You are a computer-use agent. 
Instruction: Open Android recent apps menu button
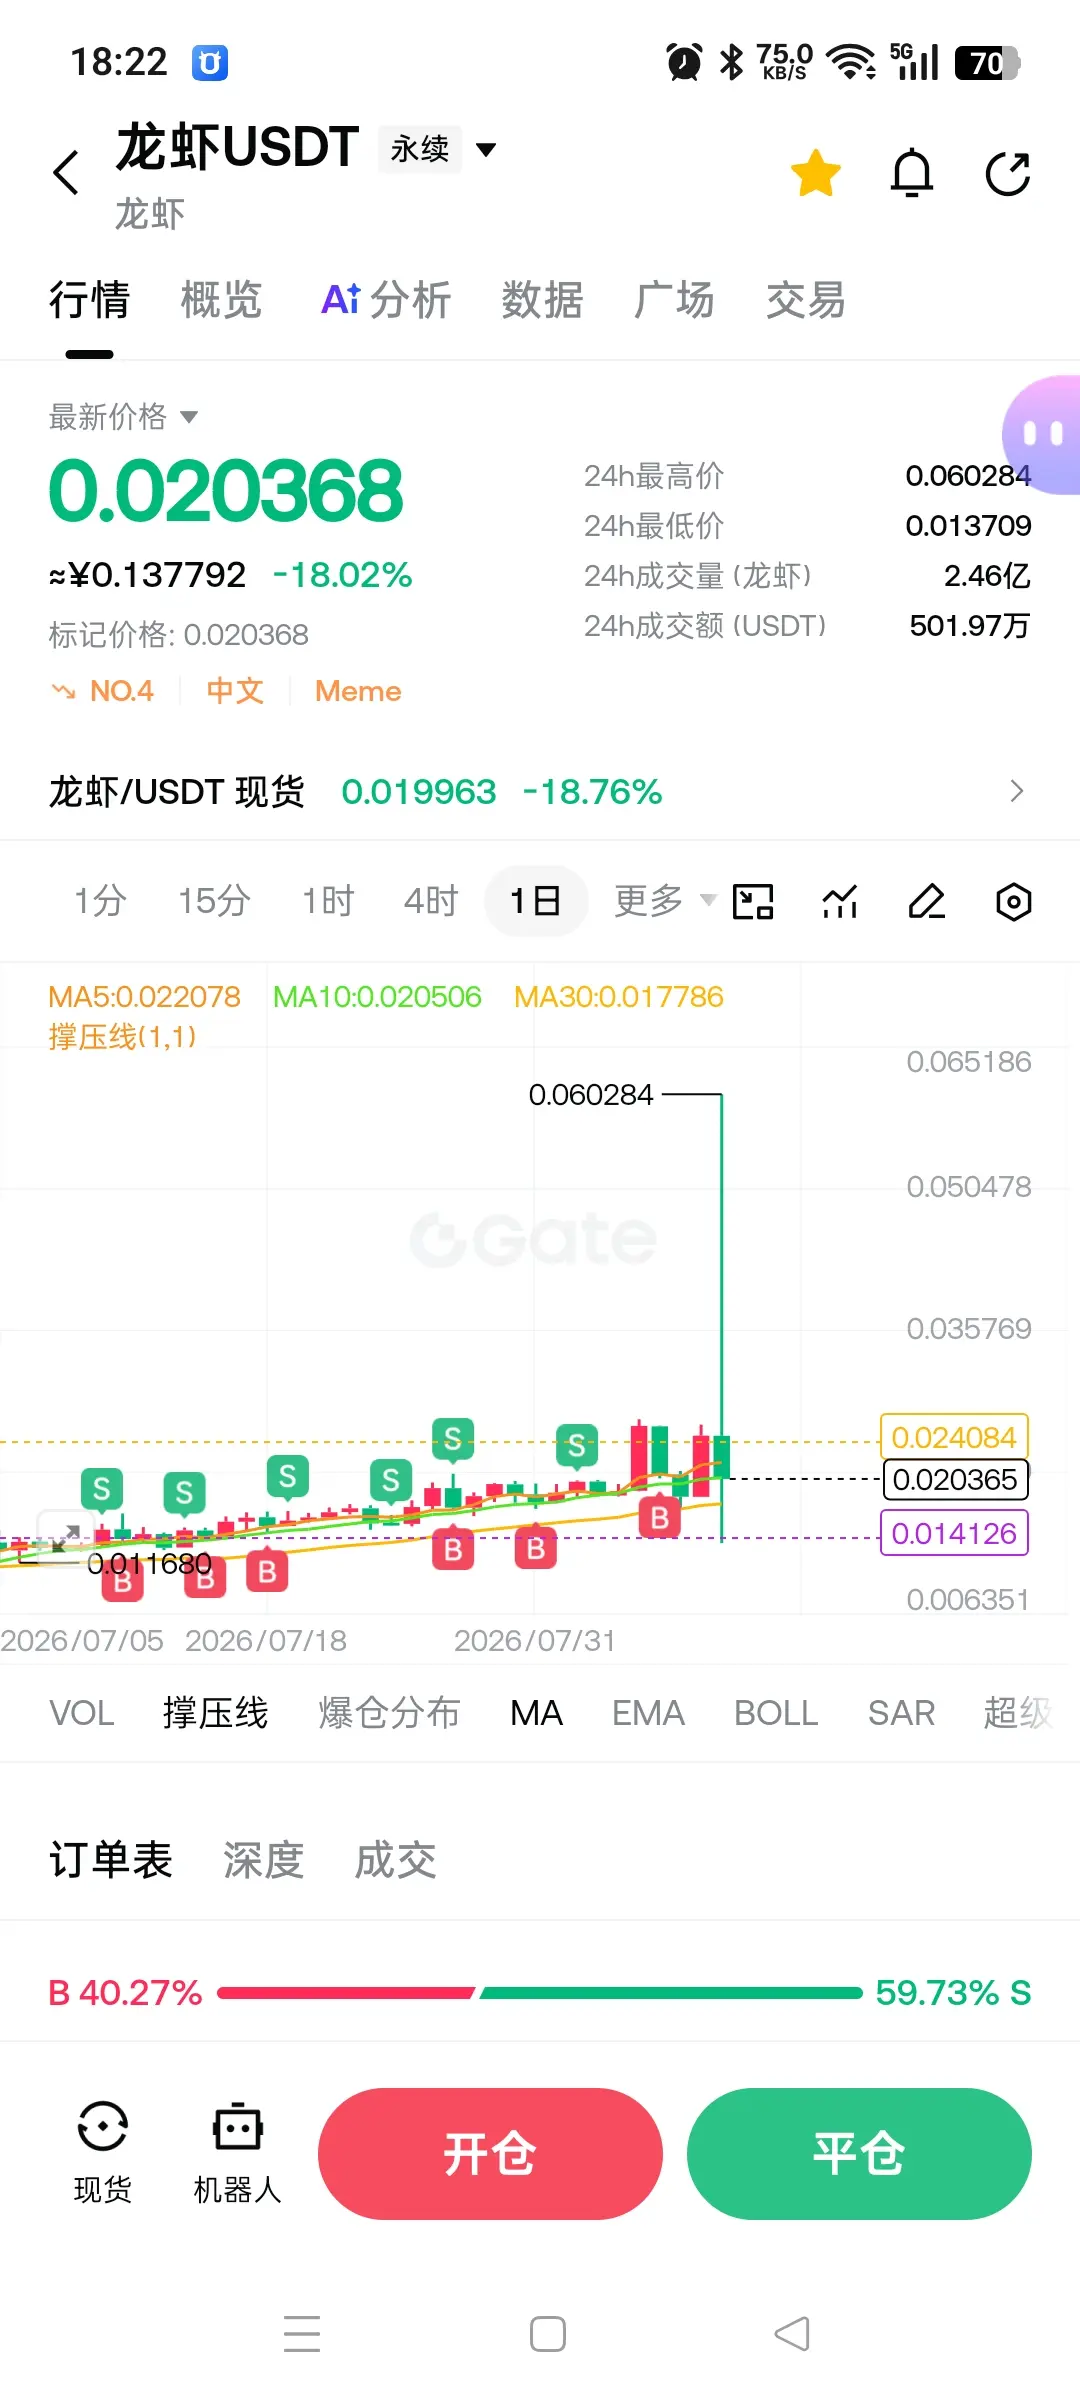(302, 2334)
